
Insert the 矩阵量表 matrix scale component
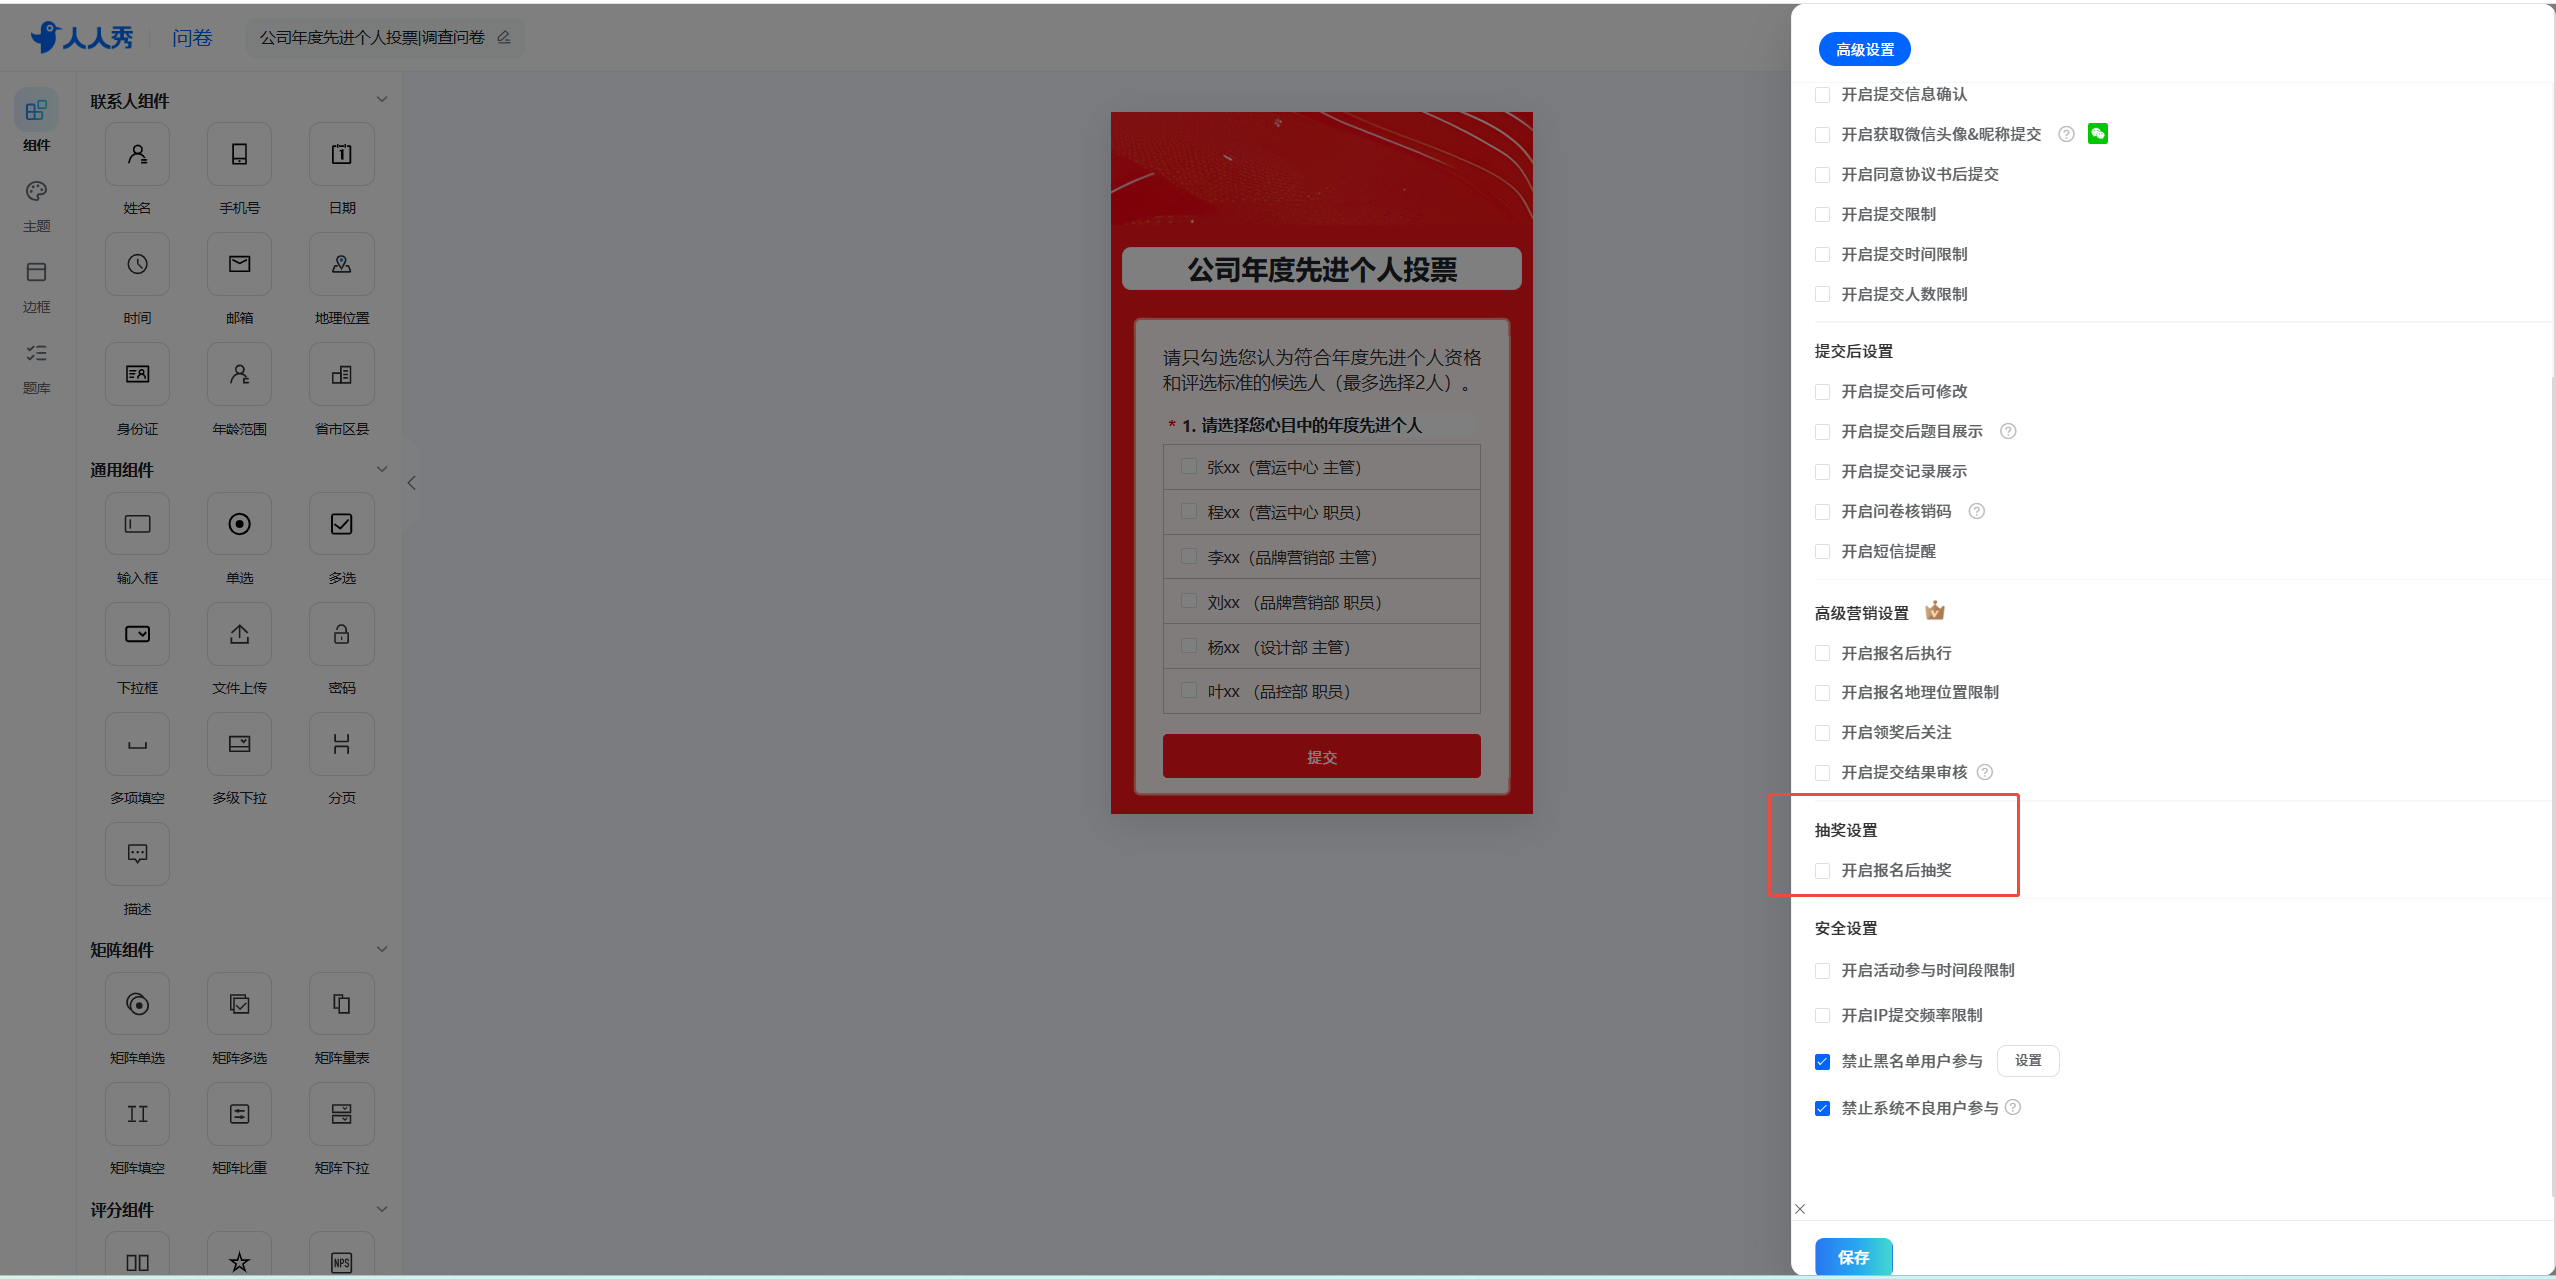point(341,1004)
